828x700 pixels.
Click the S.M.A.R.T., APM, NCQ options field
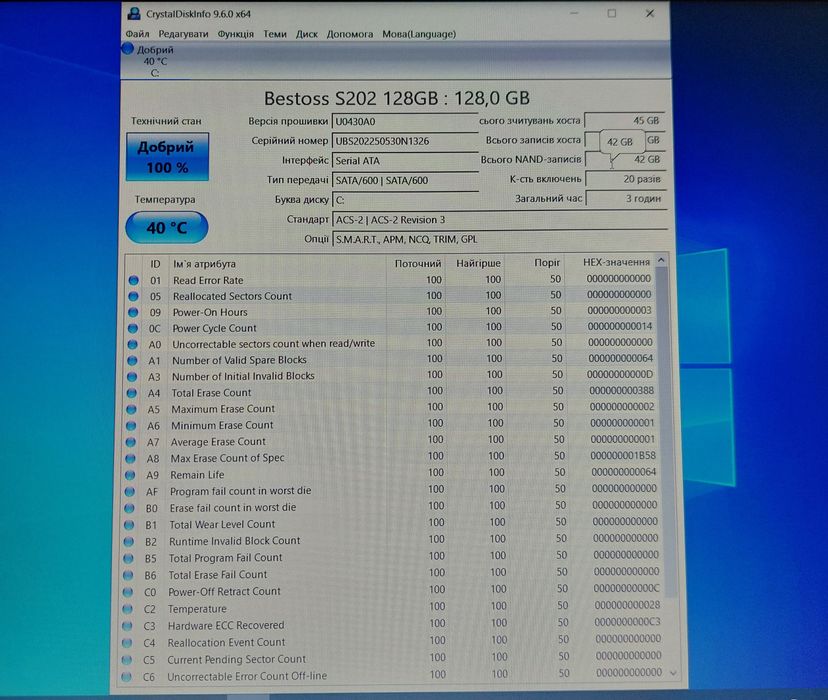point(500,239)
